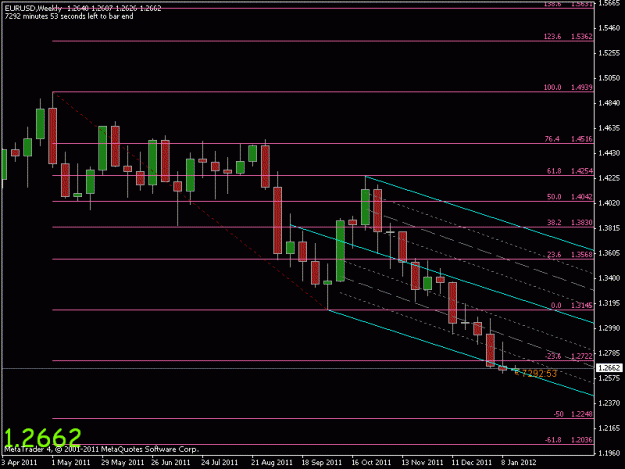Screen dimensions: 625x469
Task: Click the 8 Jan 2012 date label
Action: click(x=519, y=463)
